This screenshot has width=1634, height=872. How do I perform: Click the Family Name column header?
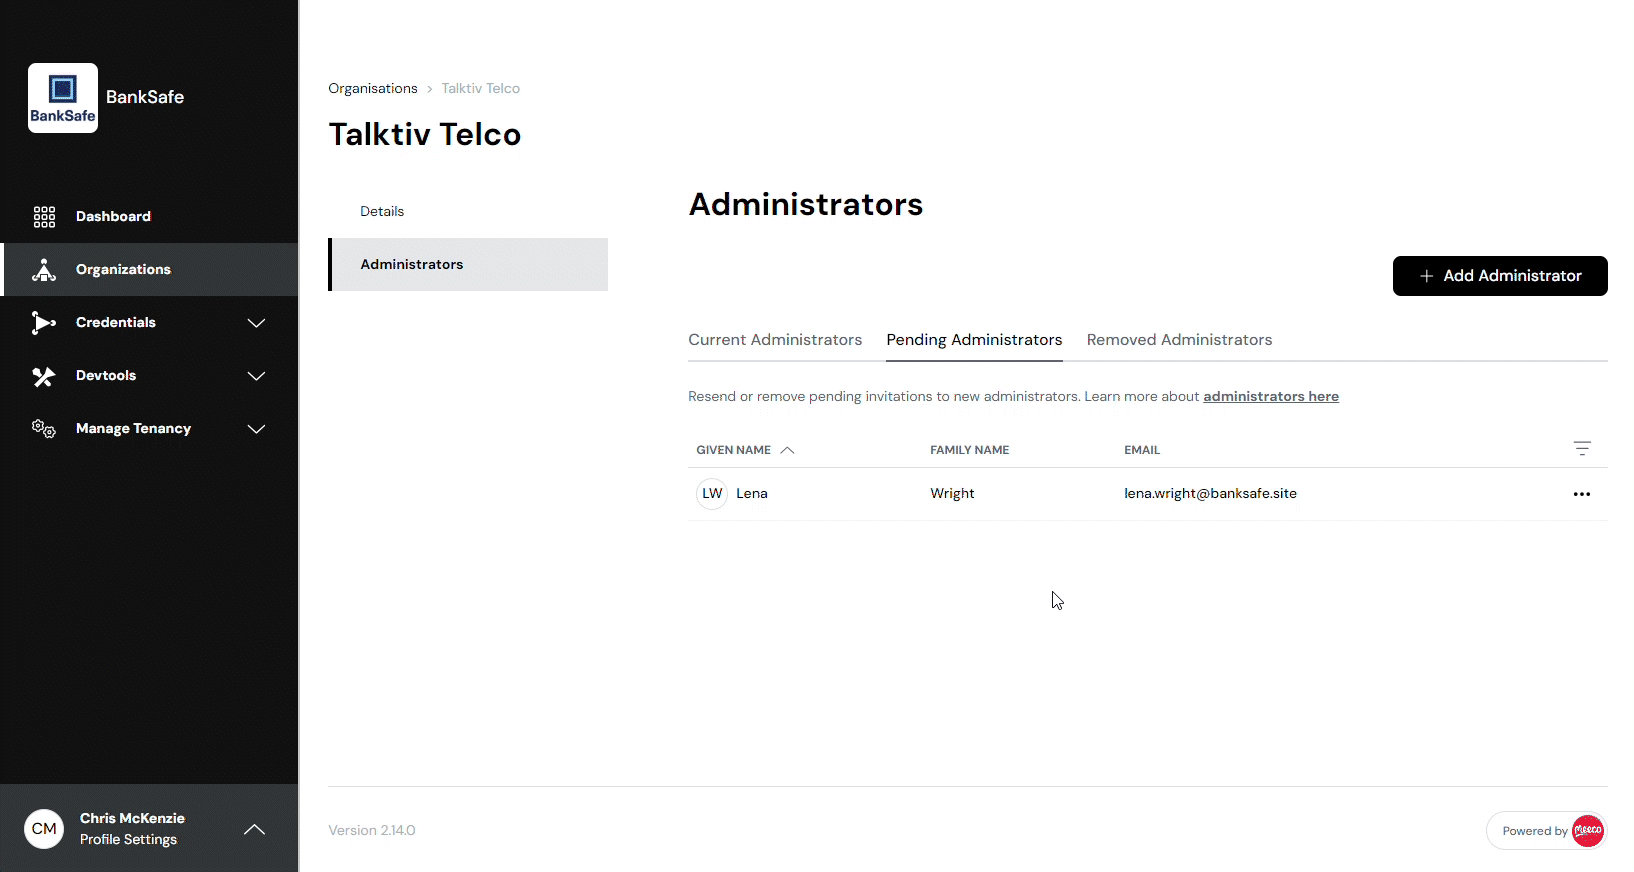(x=969, y=450)
